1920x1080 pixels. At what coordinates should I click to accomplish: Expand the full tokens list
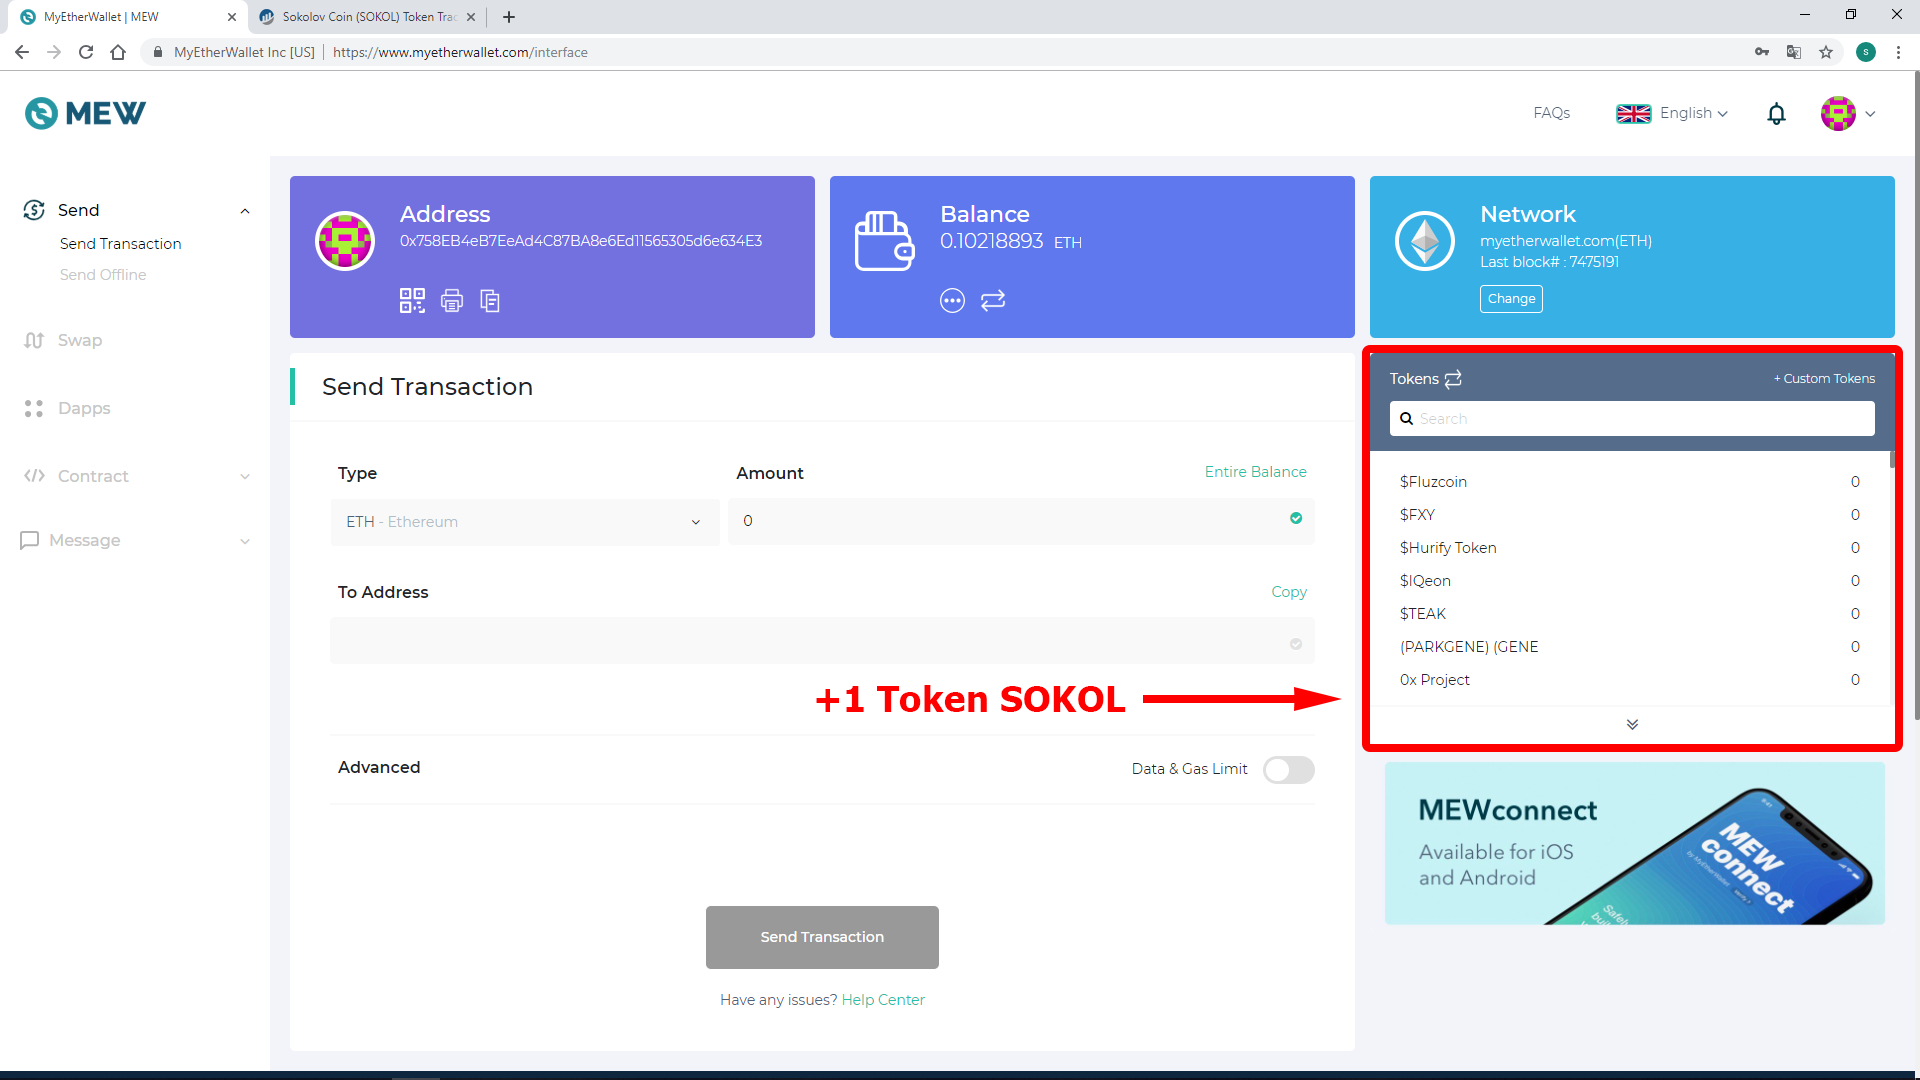point(1632,725)
